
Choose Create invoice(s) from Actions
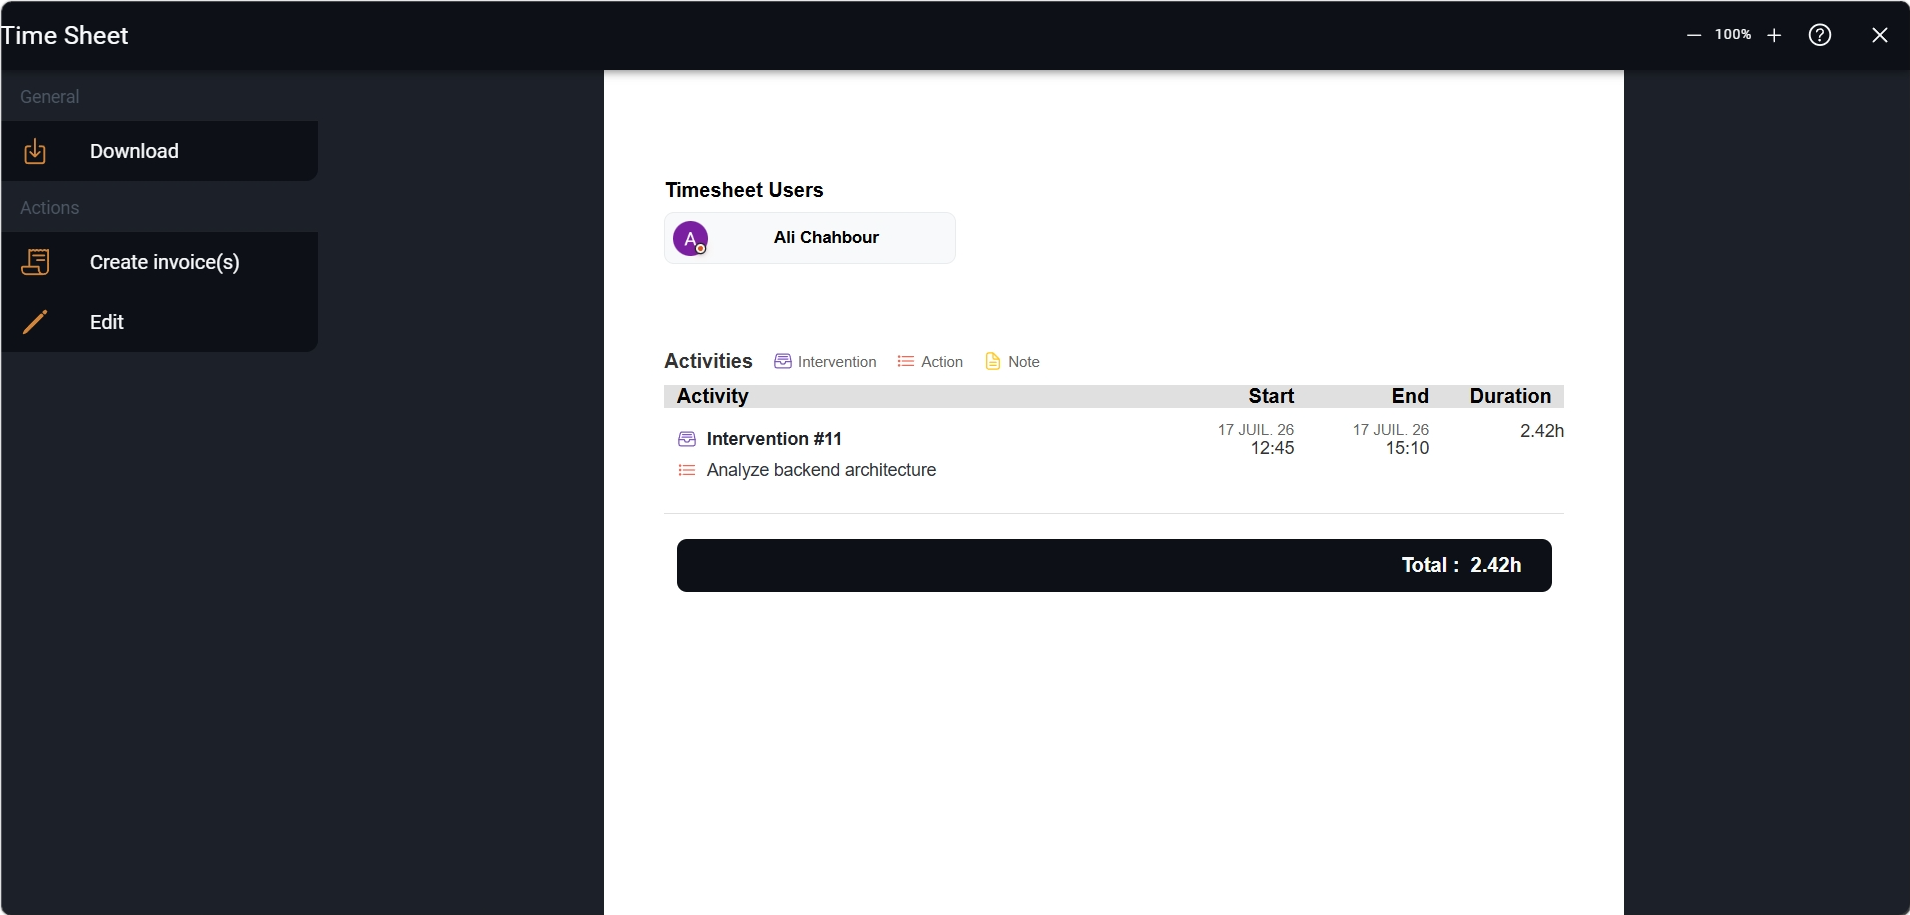pyautogui.click(x=160, y=262)
